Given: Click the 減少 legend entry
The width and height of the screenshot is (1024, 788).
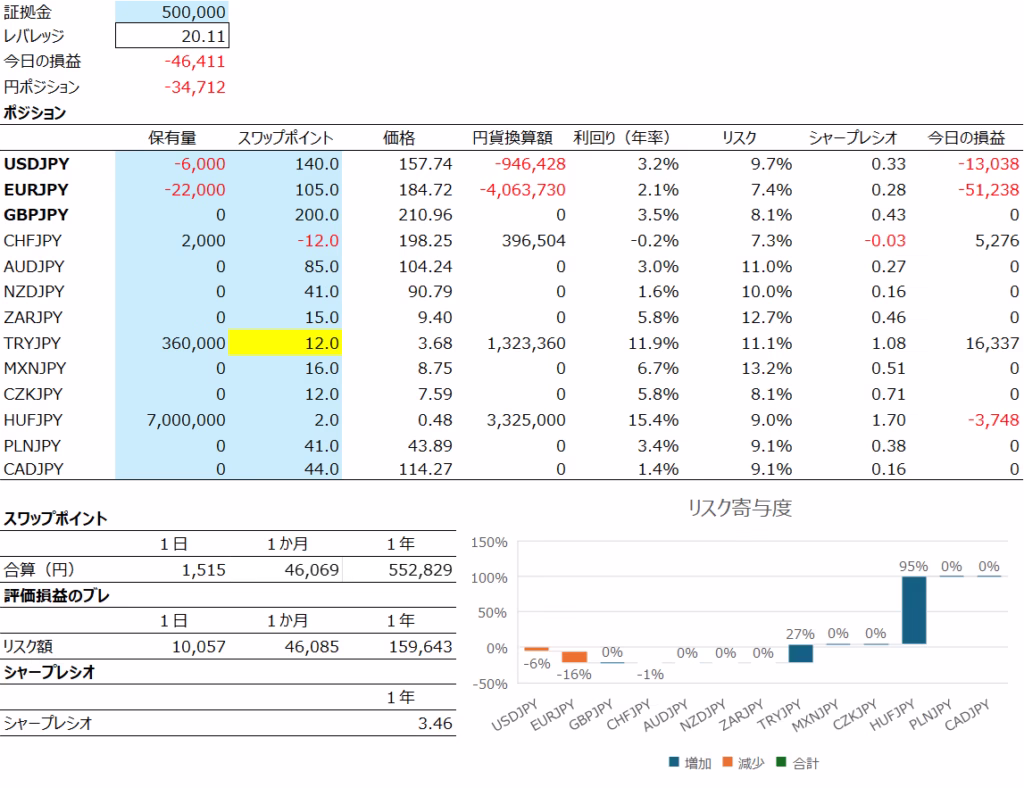Looking at the screenshot, I should coord(744,763).
